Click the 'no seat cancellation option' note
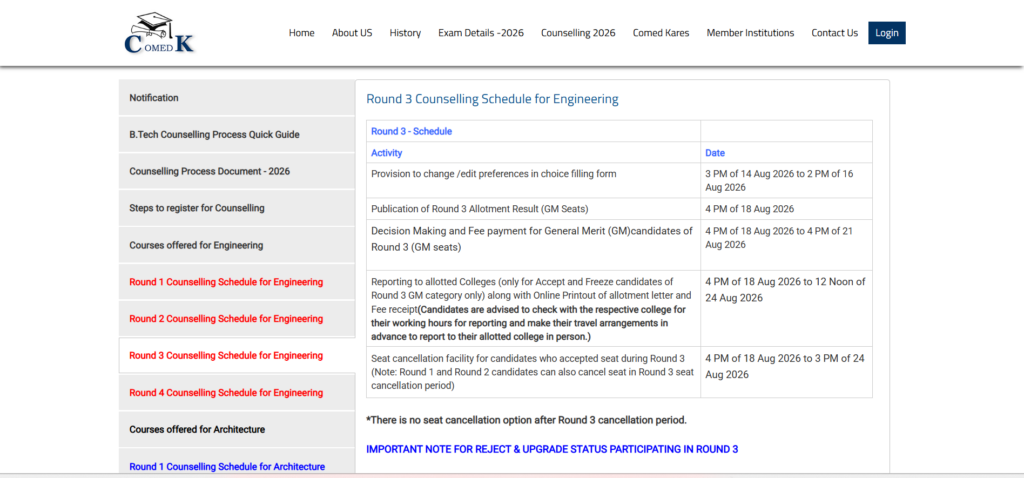1024x478 pixels. (x=526, y=420)
